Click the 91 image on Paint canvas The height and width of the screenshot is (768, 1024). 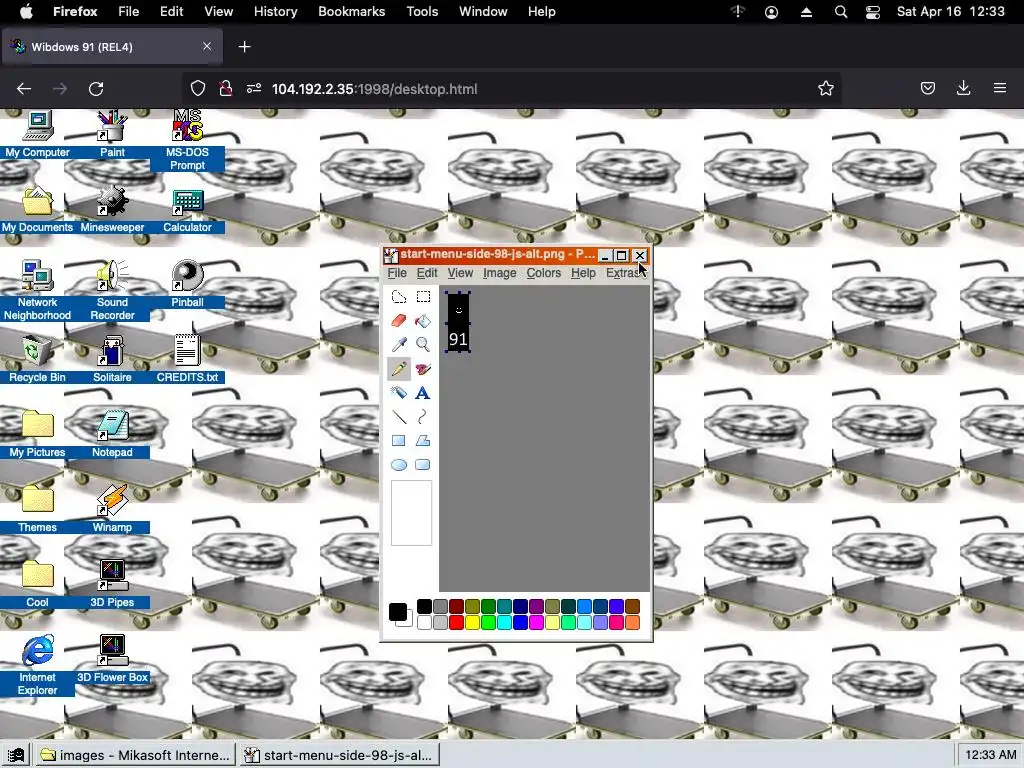[458, 322]
